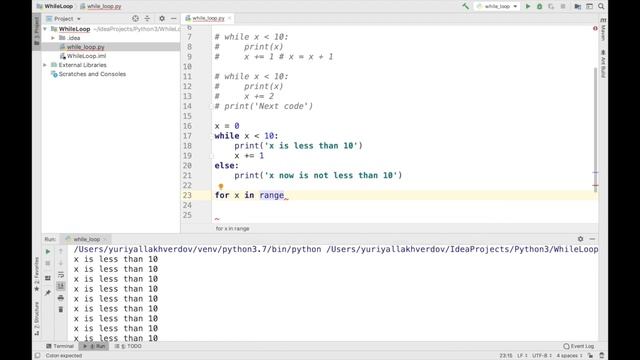Click cursor position 23:15 in status bar

tap(506, 356)
